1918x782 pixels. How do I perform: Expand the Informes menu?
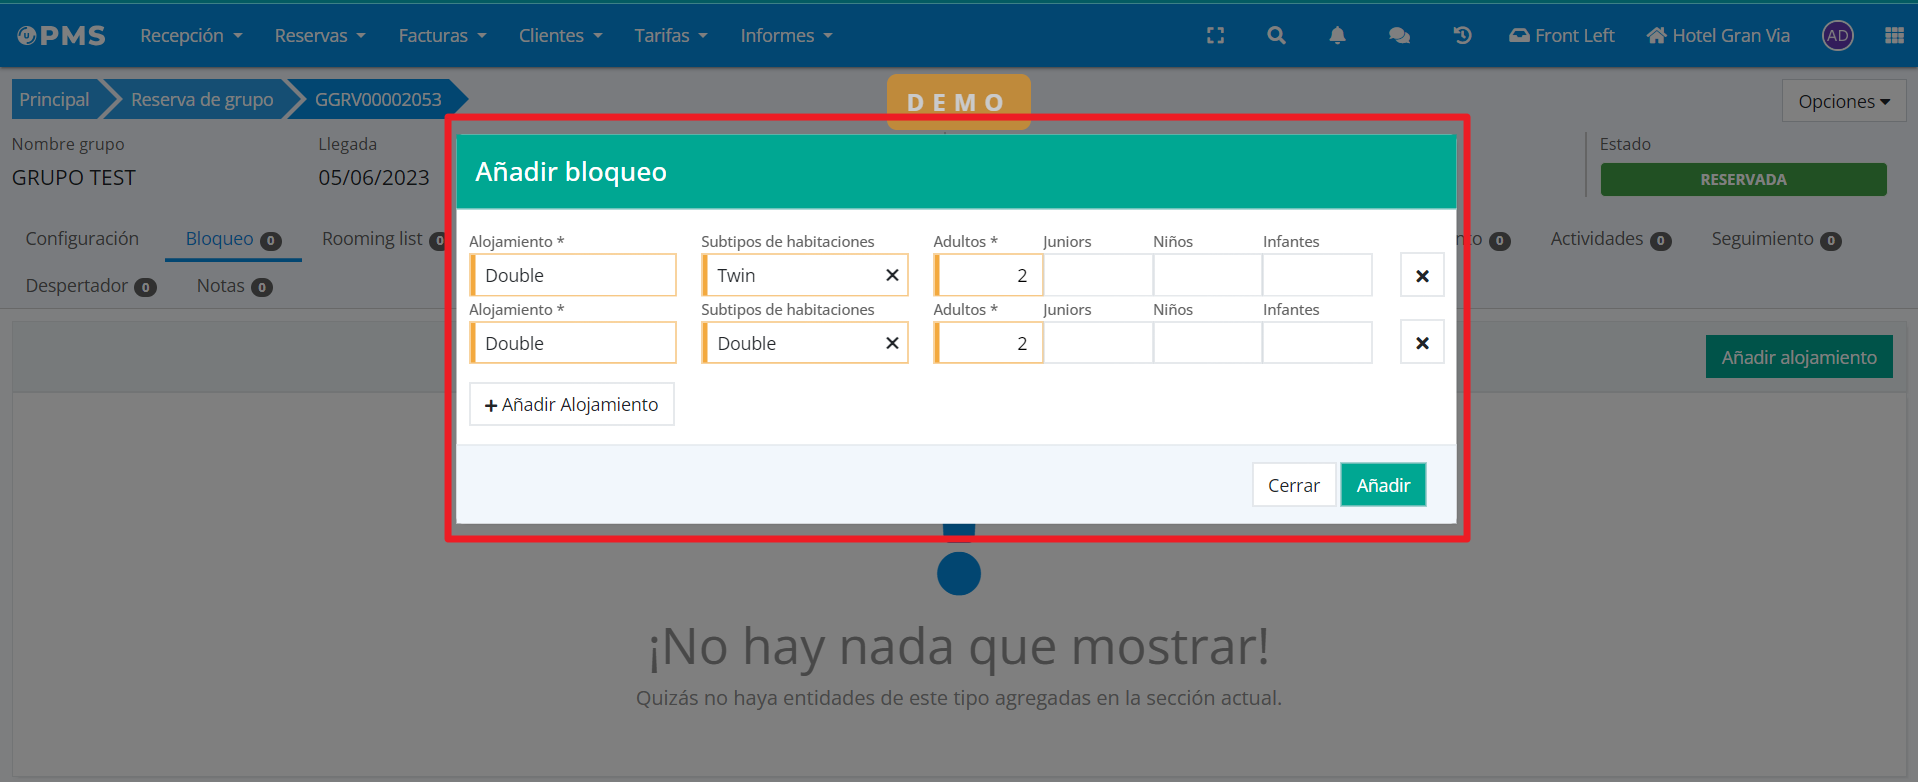coord(786,36)
